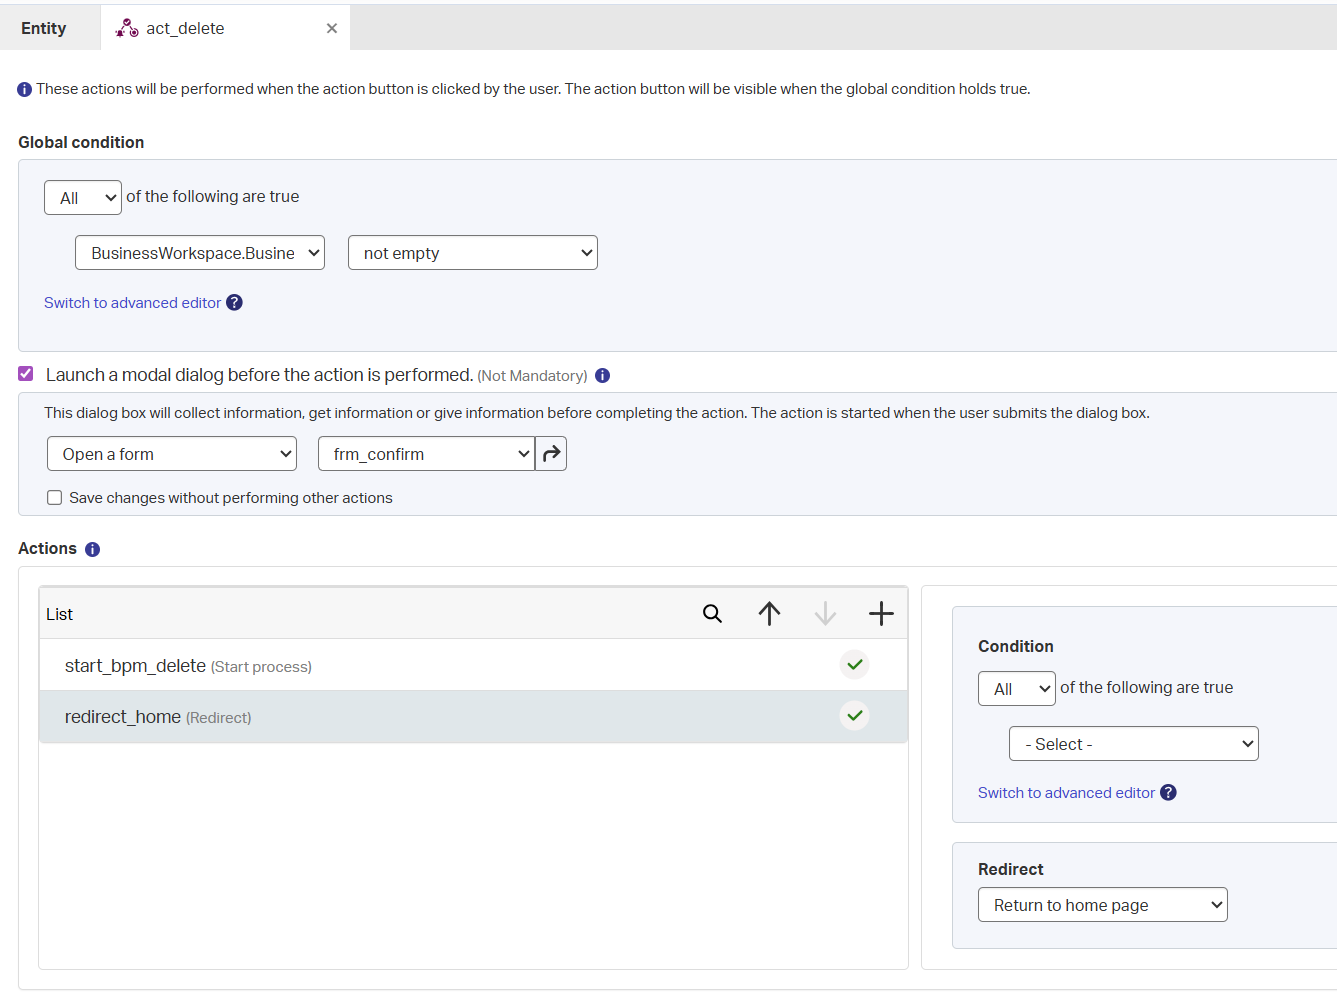The width and height of the screenshot is (1337, 1004).
Task: Open Global condition All dropdown
Action: (83, 198)
